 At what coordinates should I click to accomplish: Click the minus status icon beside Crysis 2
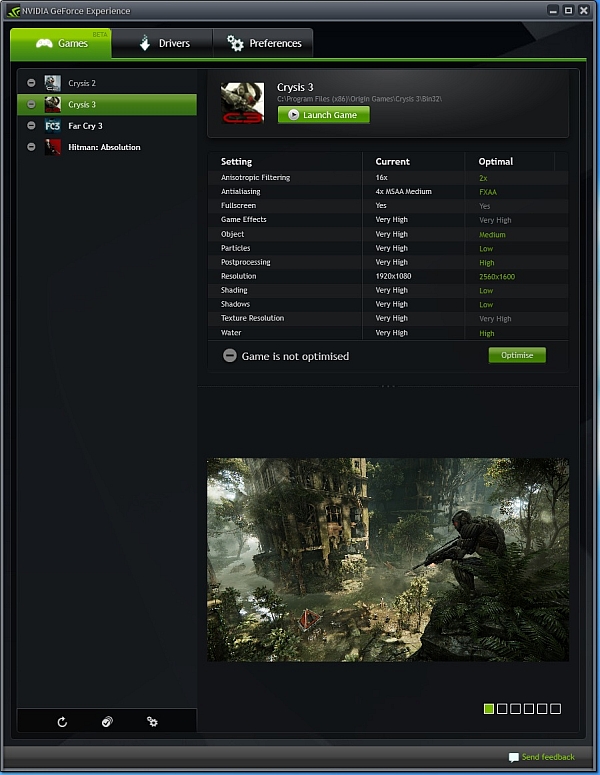[31, 83]
